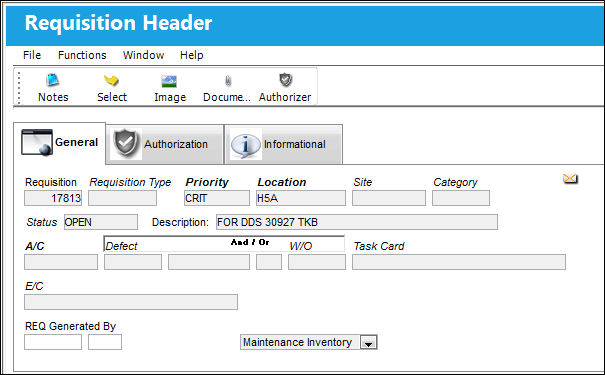
Task: Open the Help menu
Action: 192,55
